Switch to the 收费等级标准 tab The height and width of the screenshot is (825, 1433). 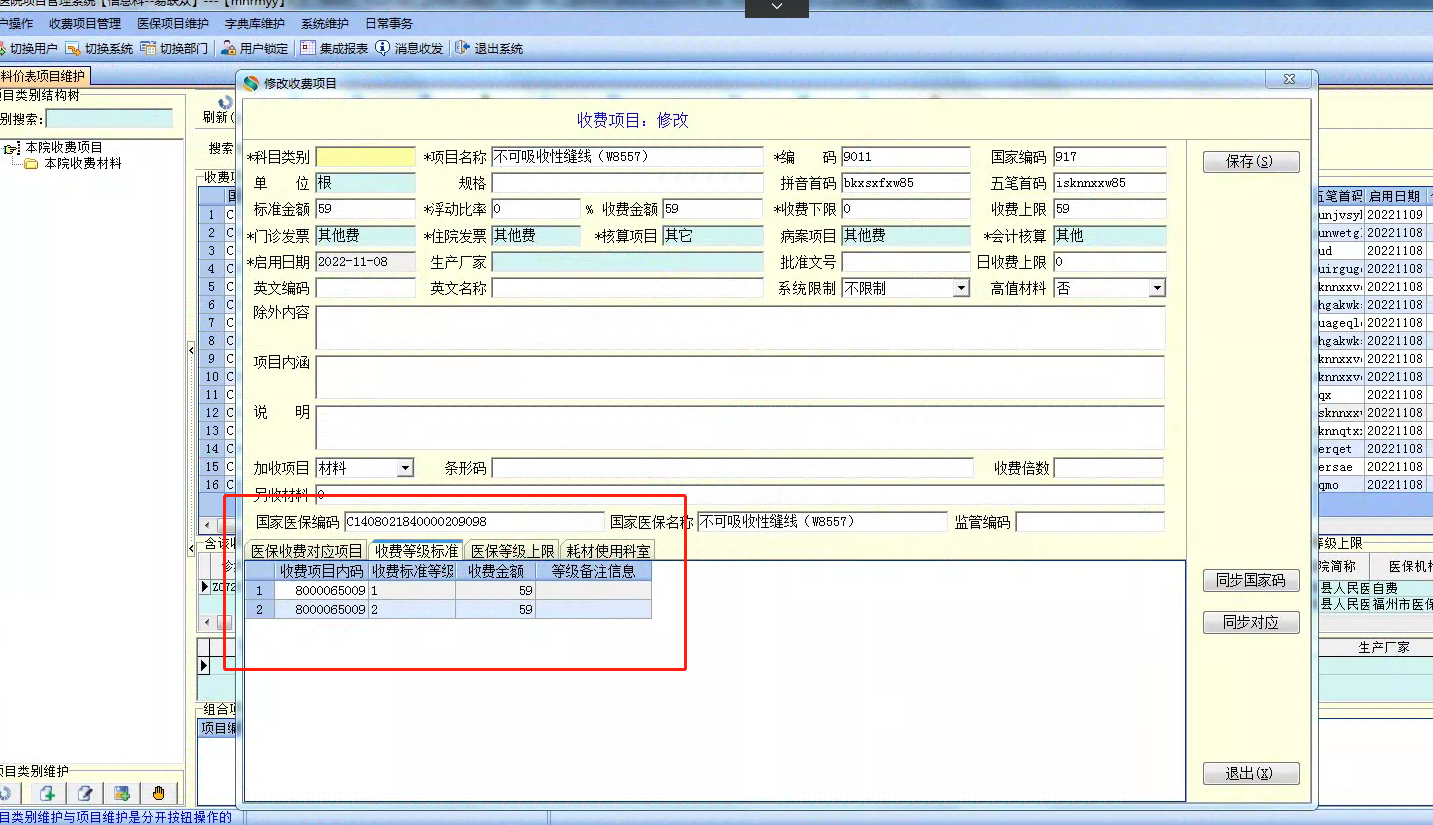point(416,551)
